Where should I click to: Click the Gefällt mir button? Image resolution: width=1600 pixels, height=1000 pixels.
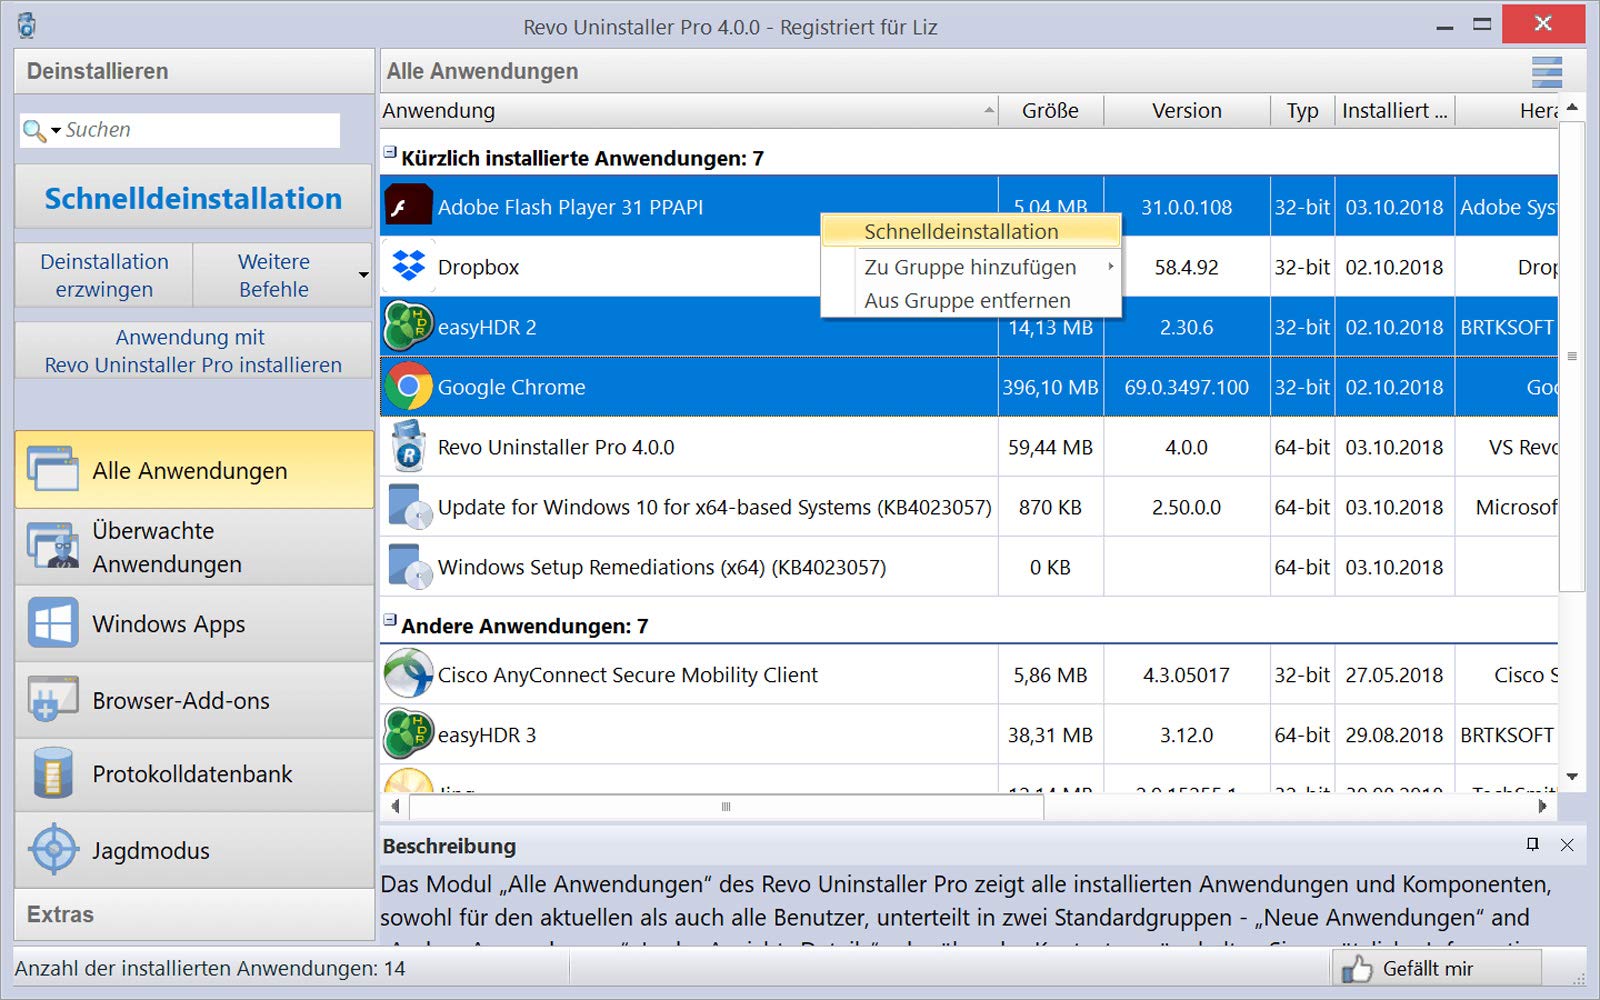[1436, 968]
